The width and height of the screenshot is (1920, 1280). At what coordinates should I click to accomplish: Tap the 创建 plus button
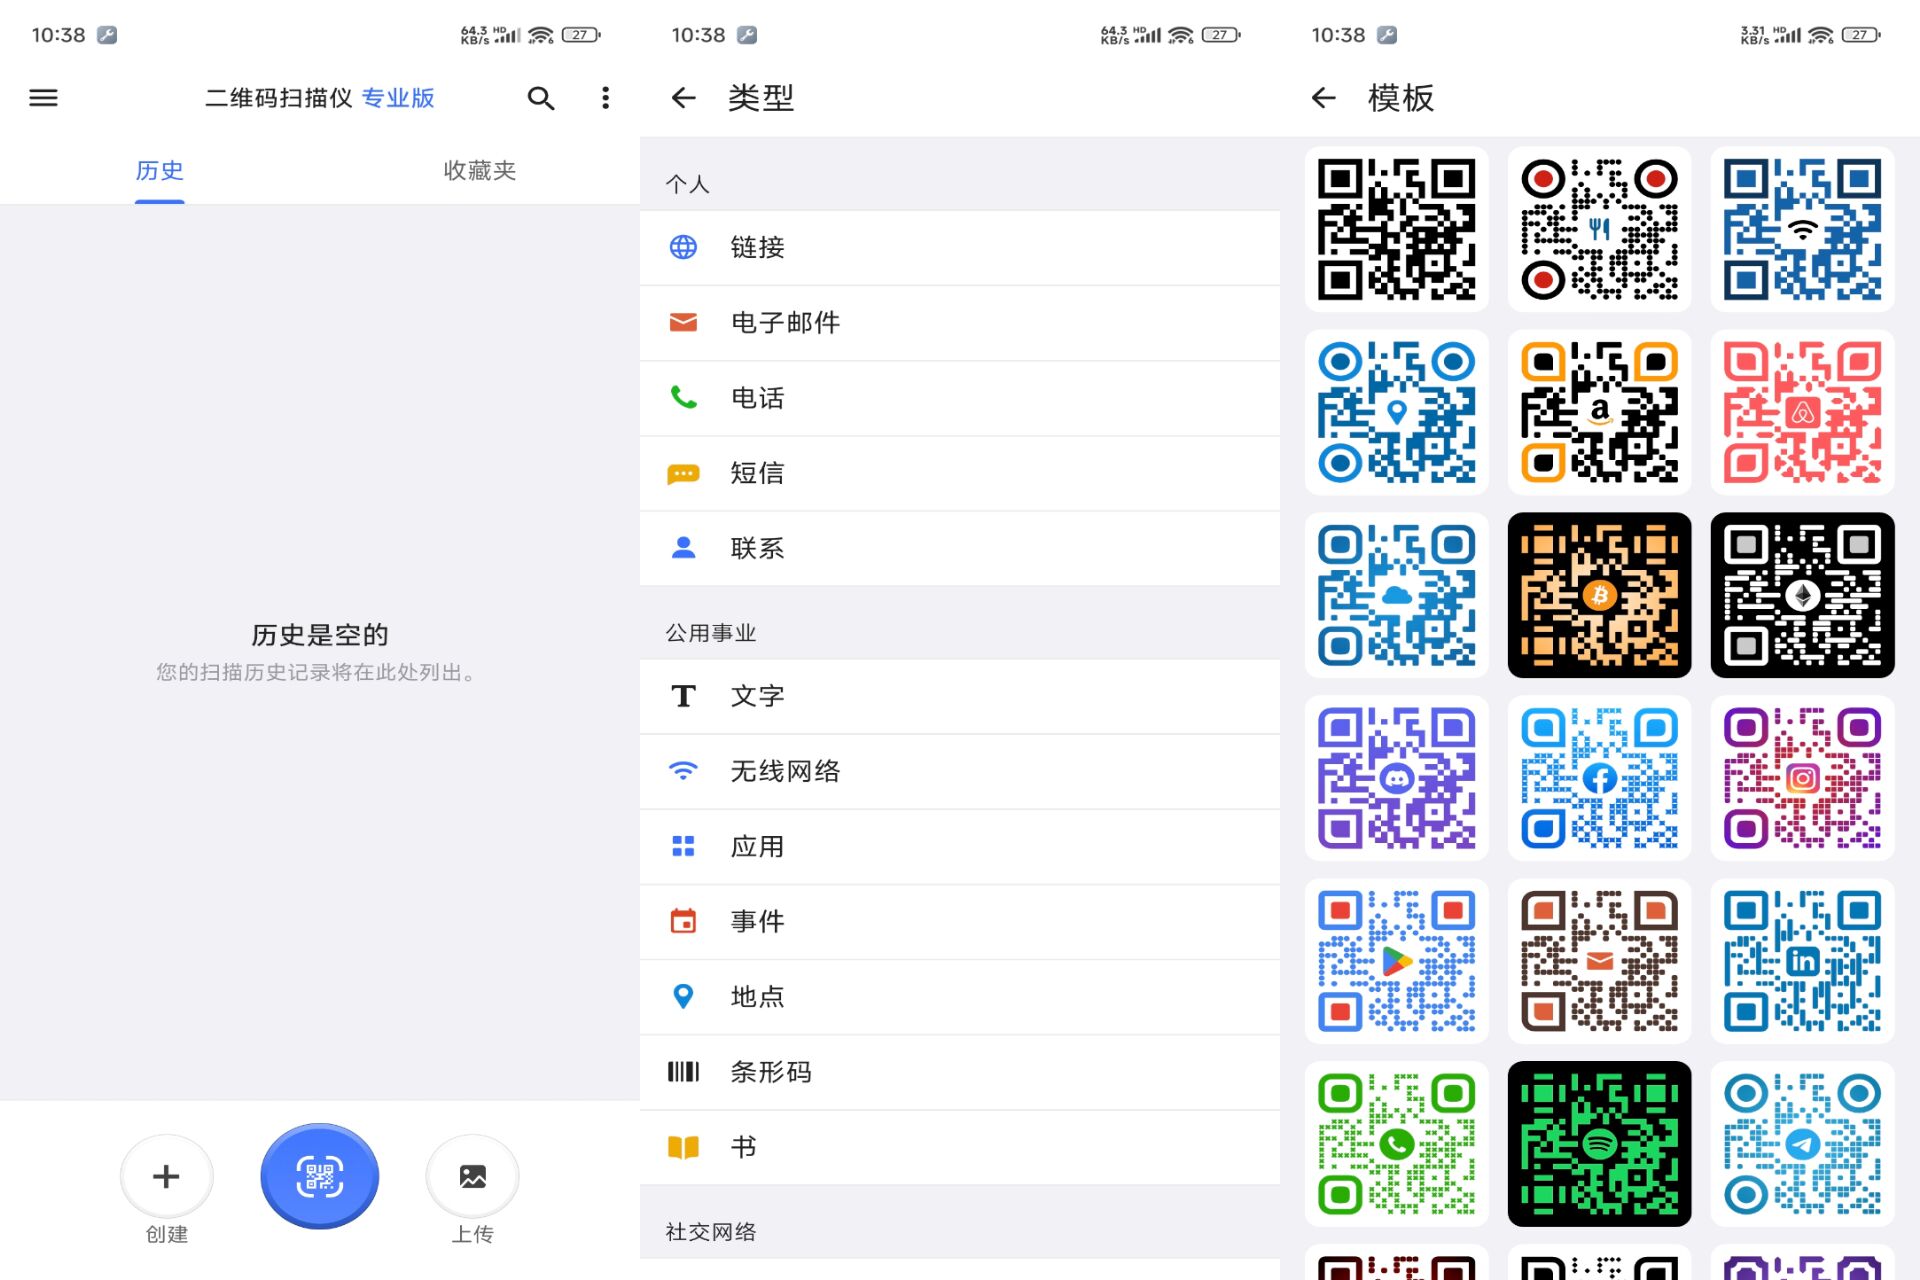tap(166, 1176)
